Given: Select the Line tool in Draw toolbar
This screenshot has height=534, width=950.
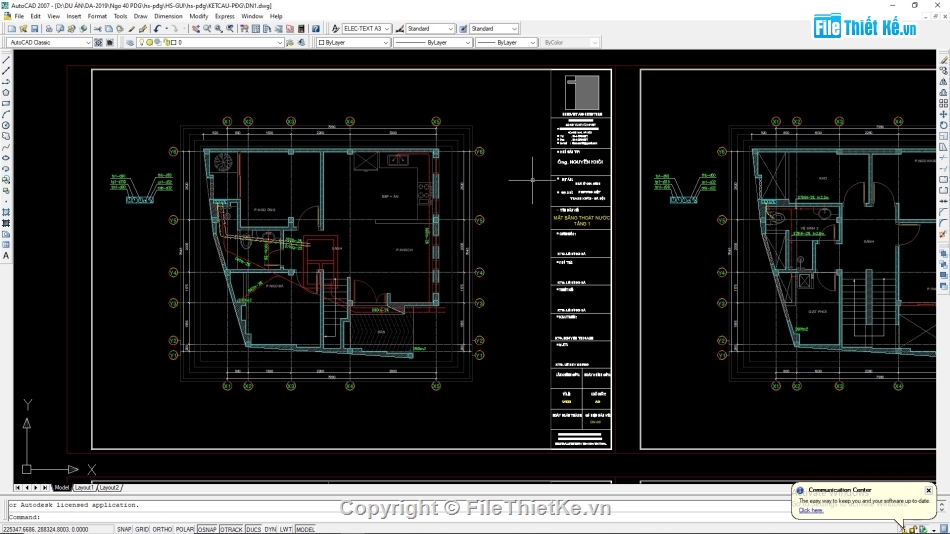Looking at the screenshot, I should (6, 60).
